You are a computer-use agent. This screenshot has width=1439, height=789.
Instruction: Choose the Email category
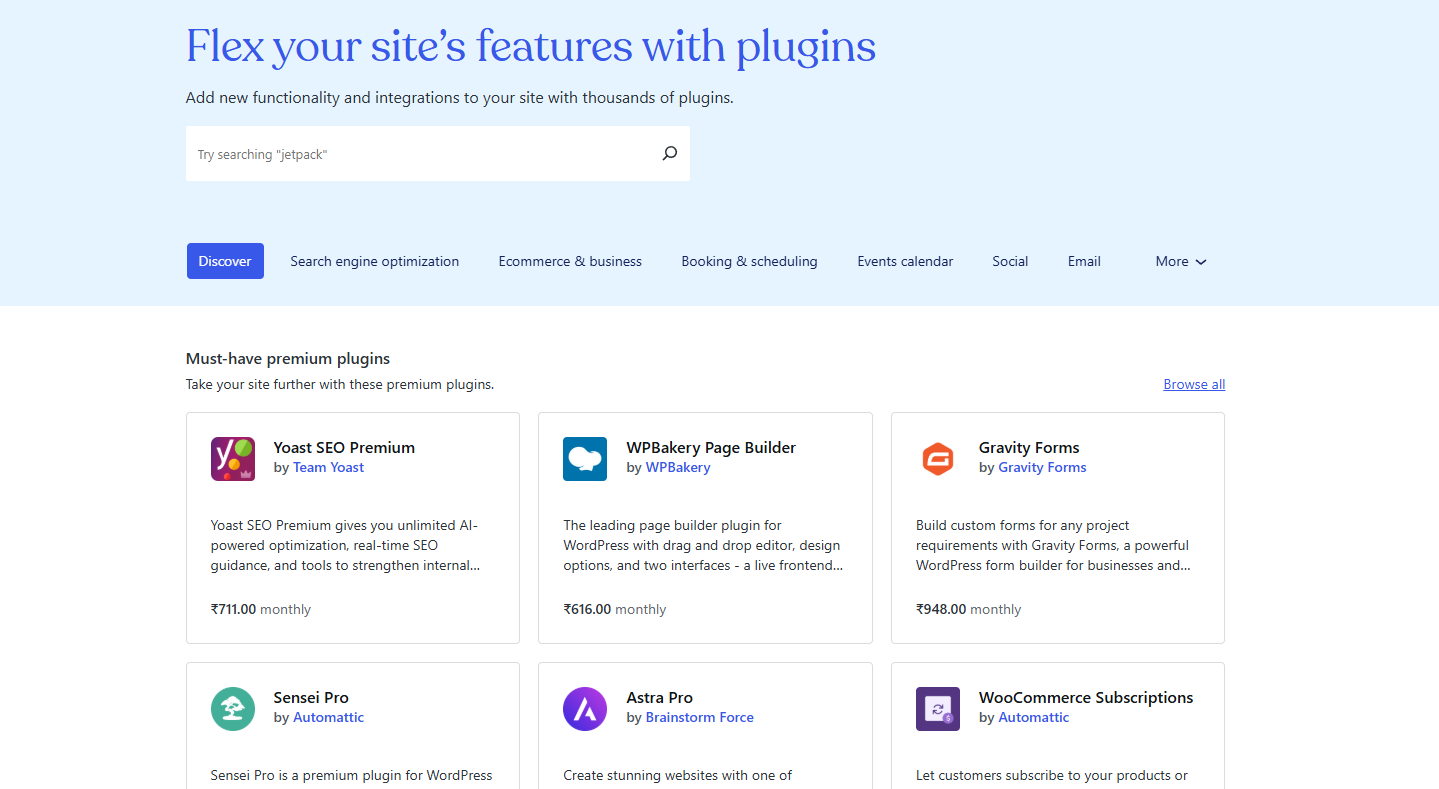coord(1084,261)
